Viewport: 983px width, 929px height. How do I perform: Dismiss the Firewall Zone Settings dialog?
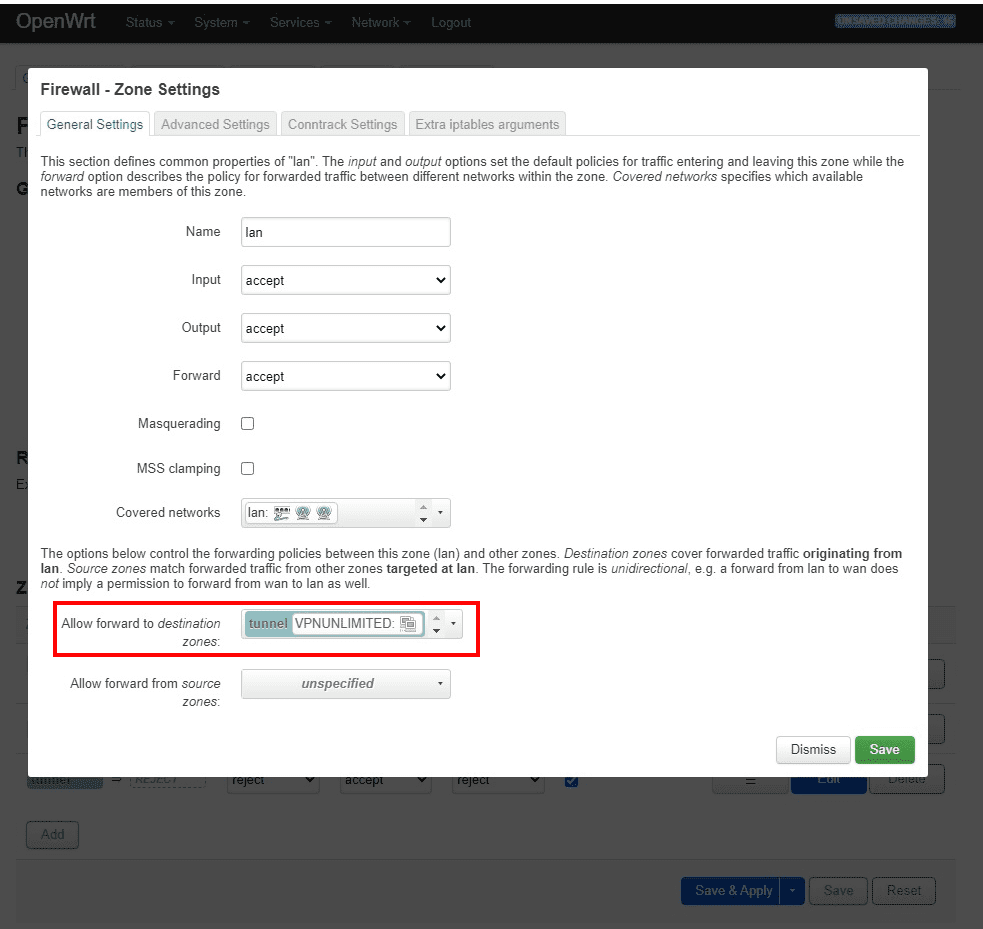click(x=812, y=749)
